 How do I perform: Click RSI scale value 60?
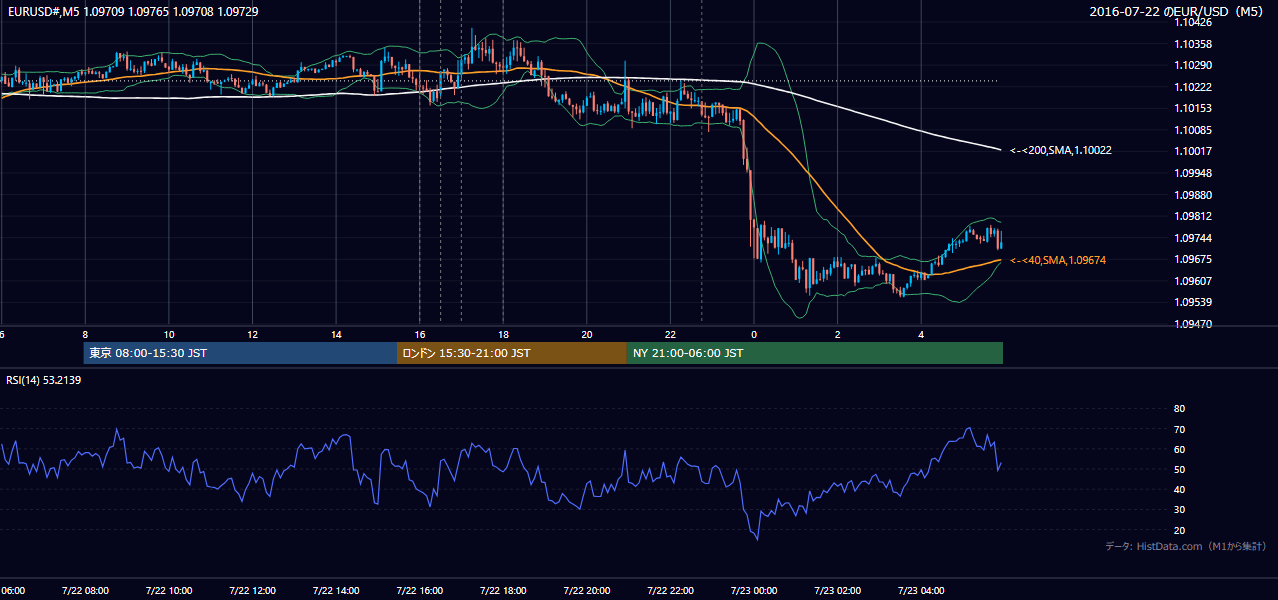pyautogui.click(x=1179, y=449)
